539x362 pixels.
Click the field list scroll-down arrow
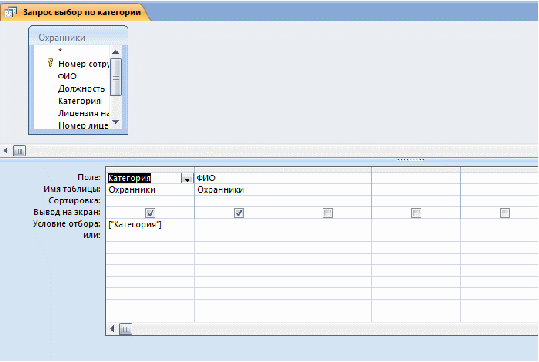pos(116,122)
